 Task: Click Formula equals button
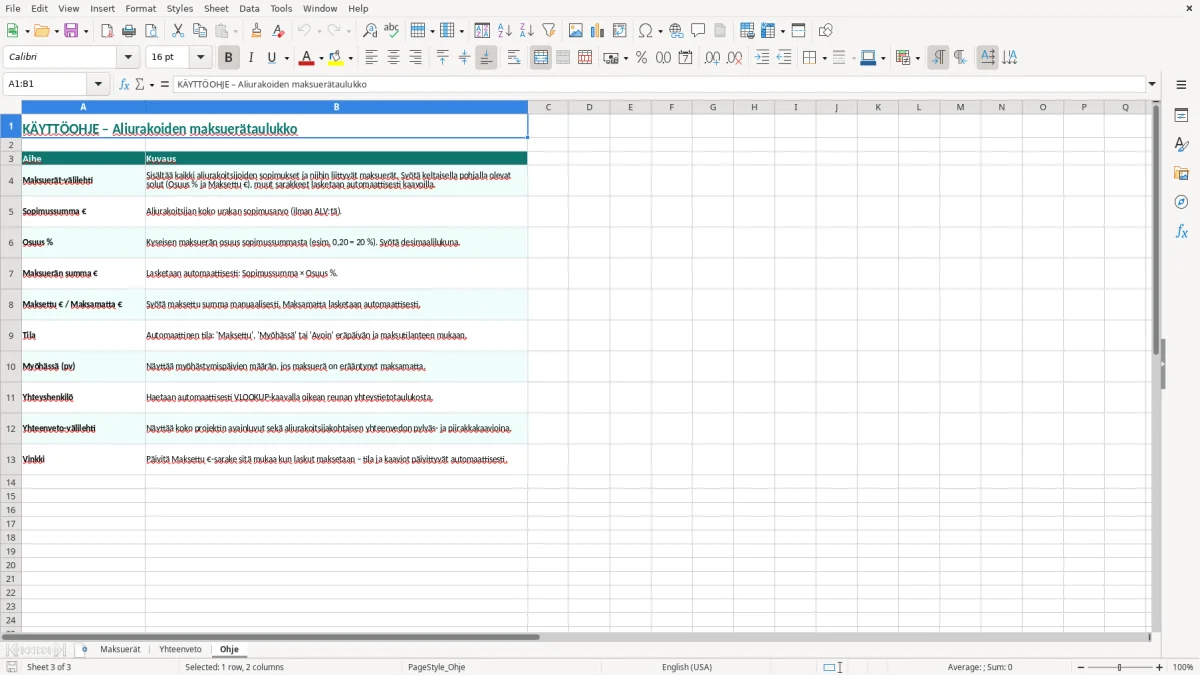(x=165, y=84)
